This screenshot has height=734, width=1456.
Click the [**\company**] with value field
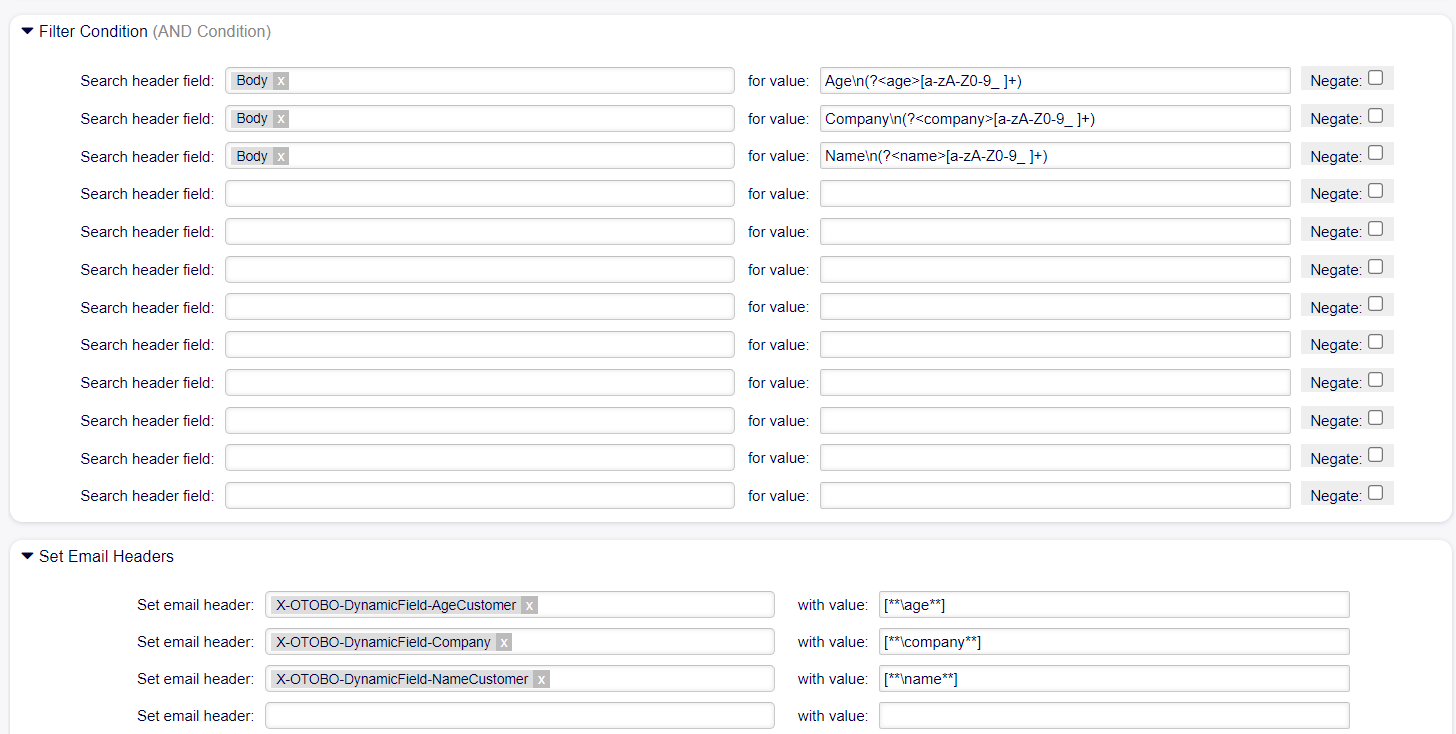point(1114,642)
